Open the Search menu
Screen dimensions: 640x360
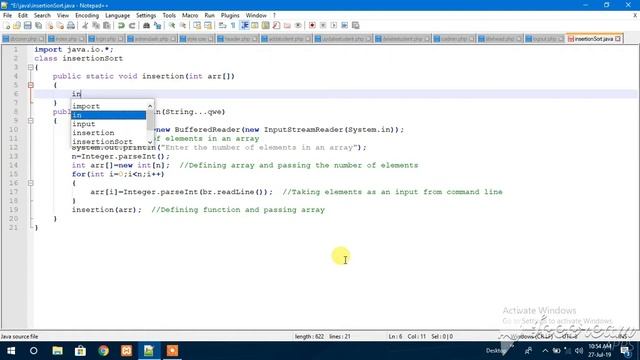pos(42,16)
